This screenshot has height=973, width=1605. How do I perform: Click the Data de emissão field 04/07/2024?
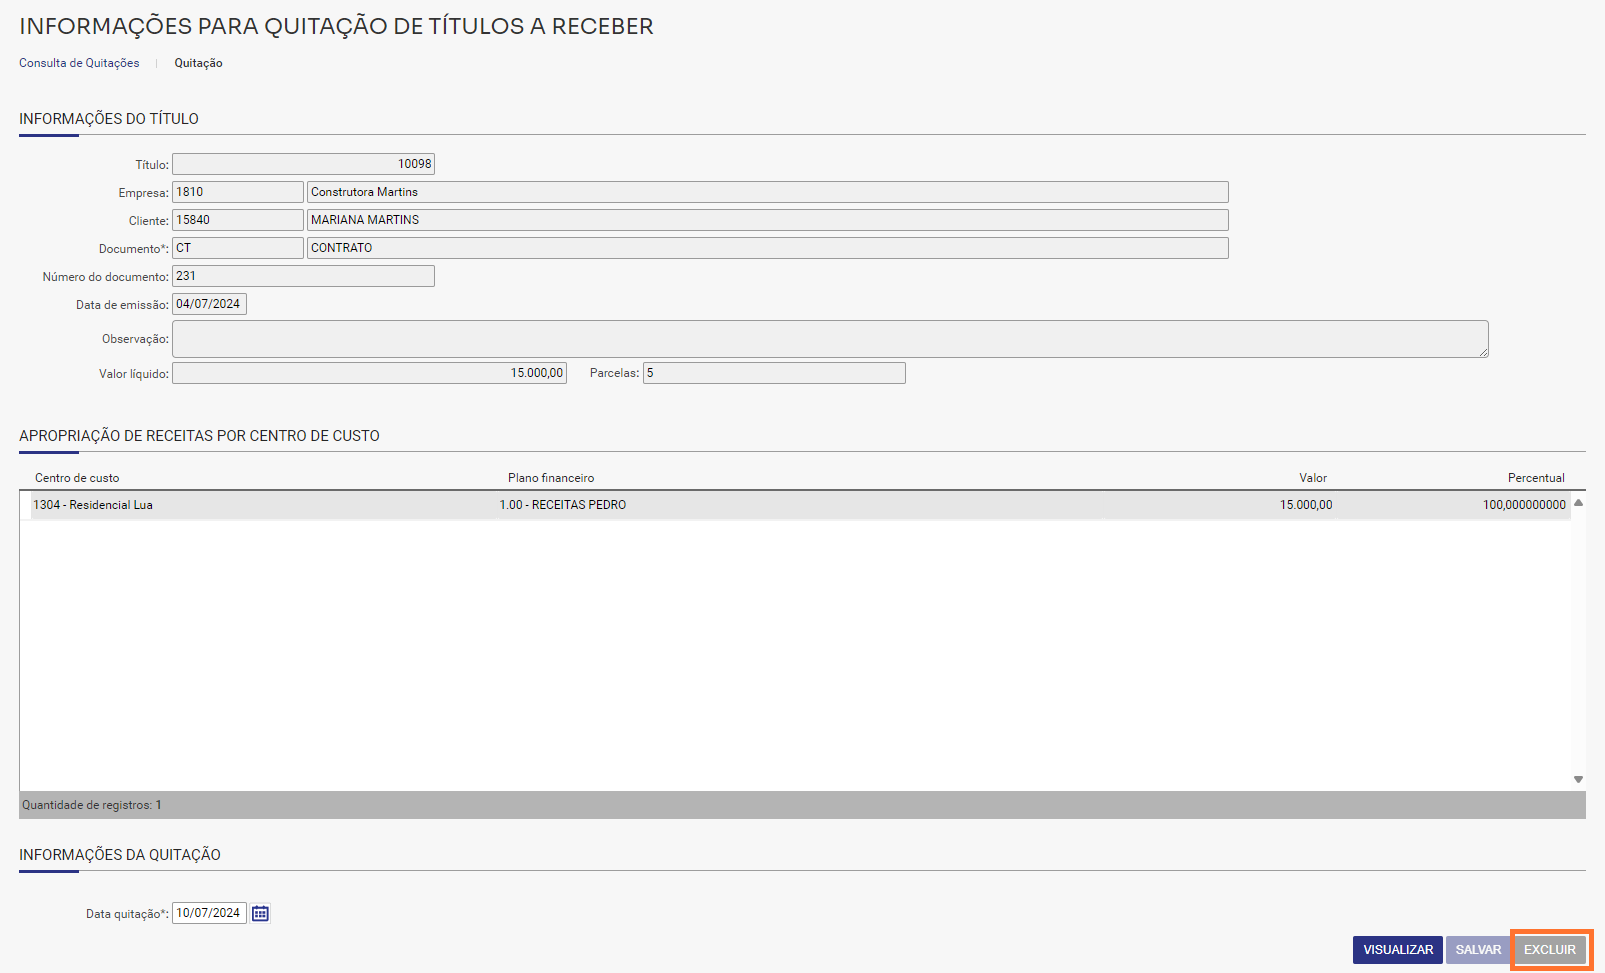click(x=209, y=304)
